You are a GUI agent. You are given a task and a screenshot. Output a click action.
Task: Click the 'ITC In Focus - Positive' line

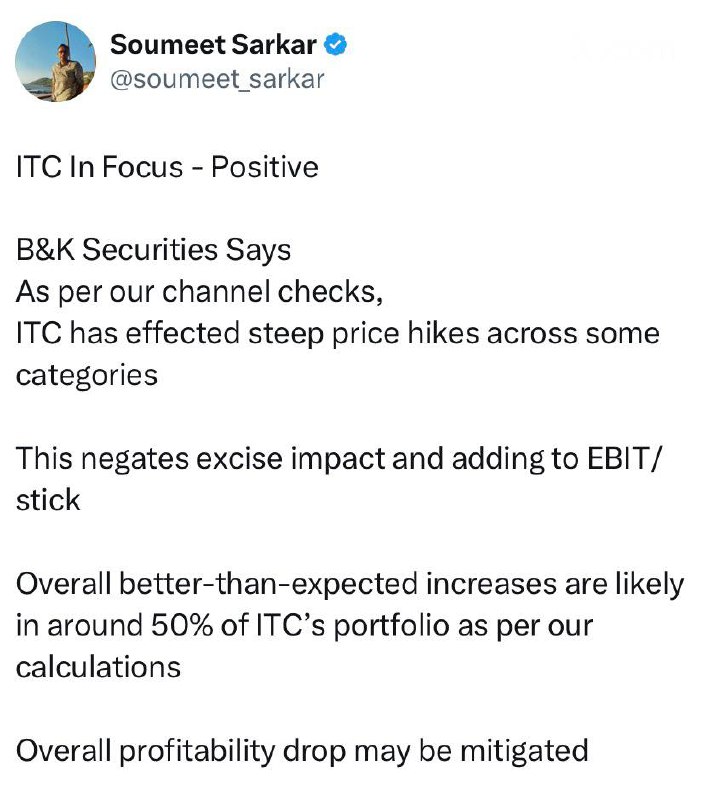(x=167, y=166)
